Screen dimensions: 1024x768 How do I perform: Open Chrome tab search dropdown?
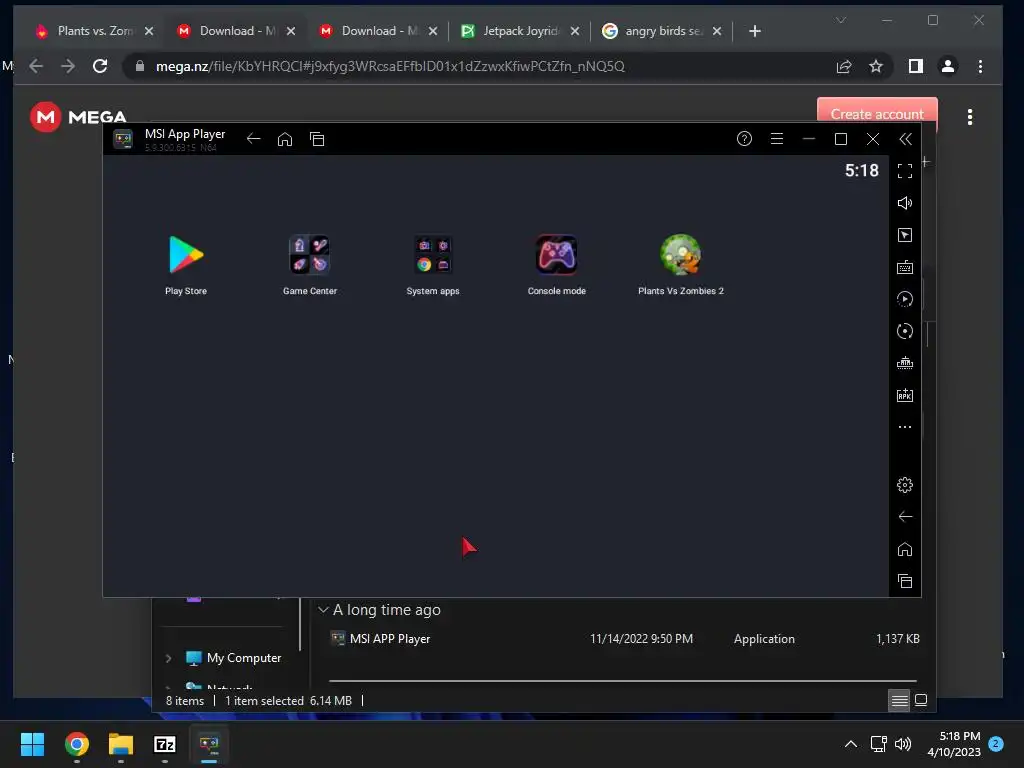841,20
